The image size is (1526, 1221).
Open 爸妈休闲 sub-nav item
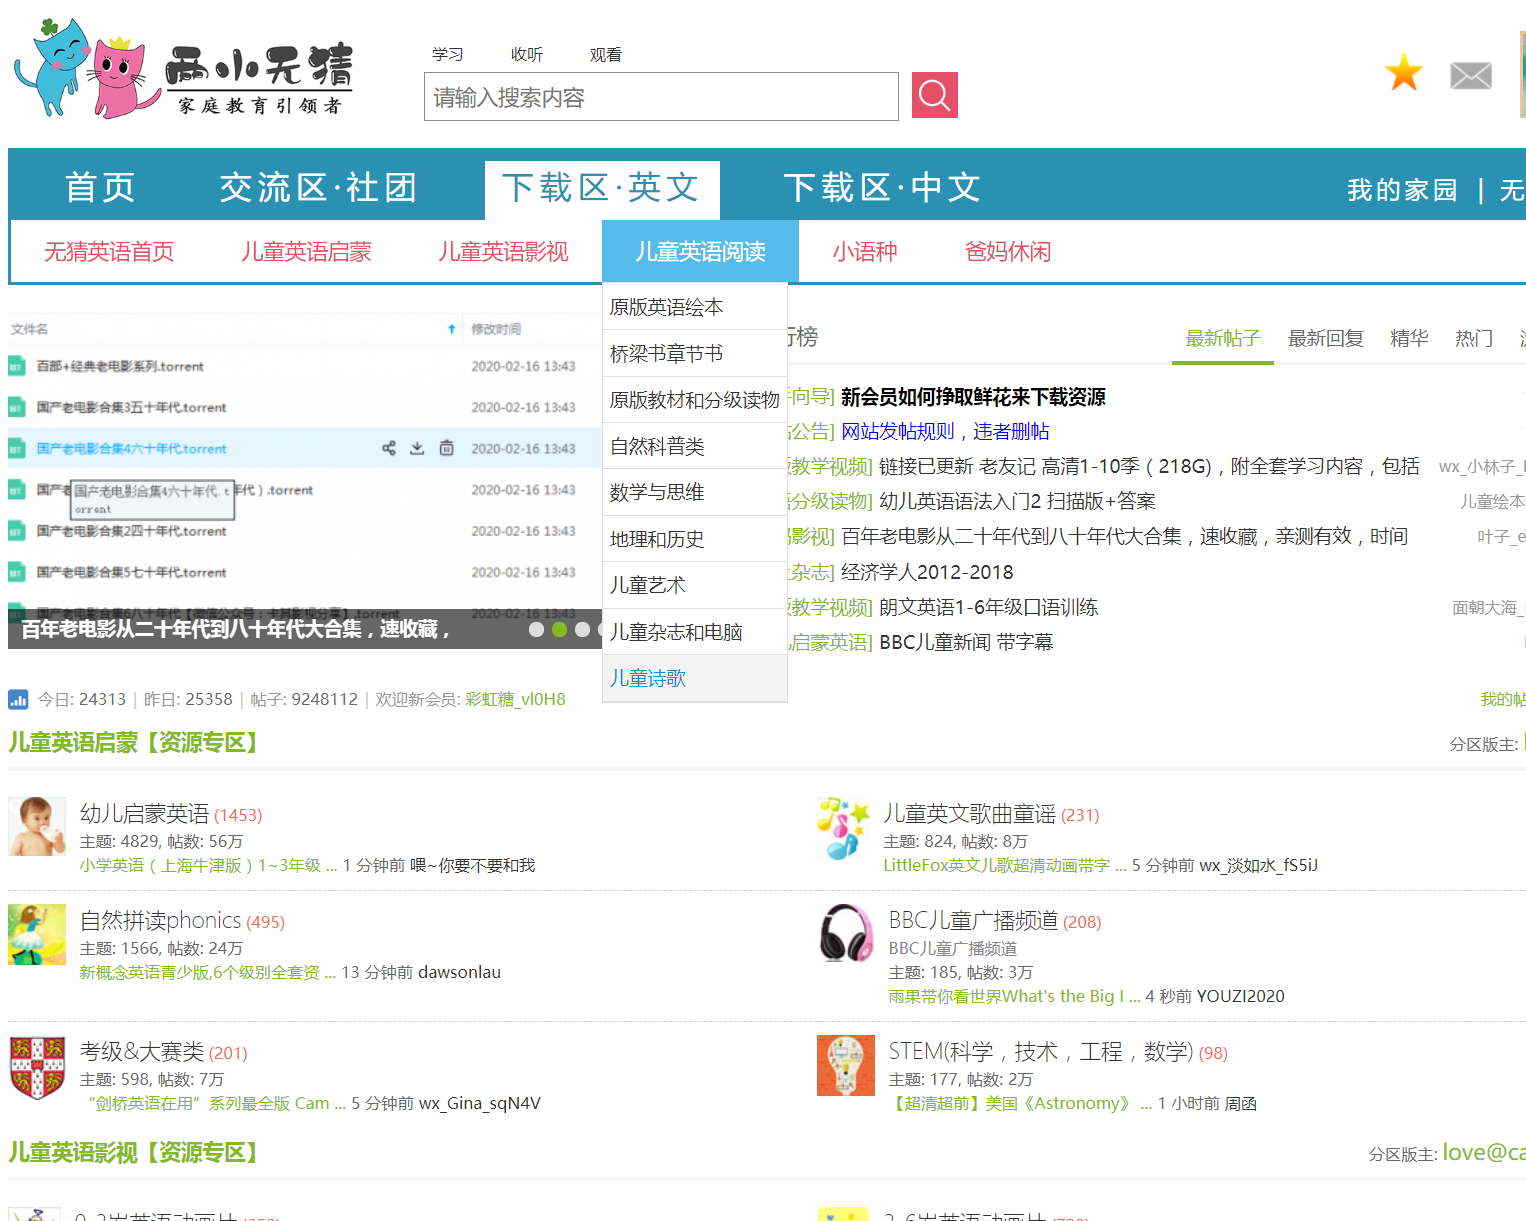(x=1007, y=251)
